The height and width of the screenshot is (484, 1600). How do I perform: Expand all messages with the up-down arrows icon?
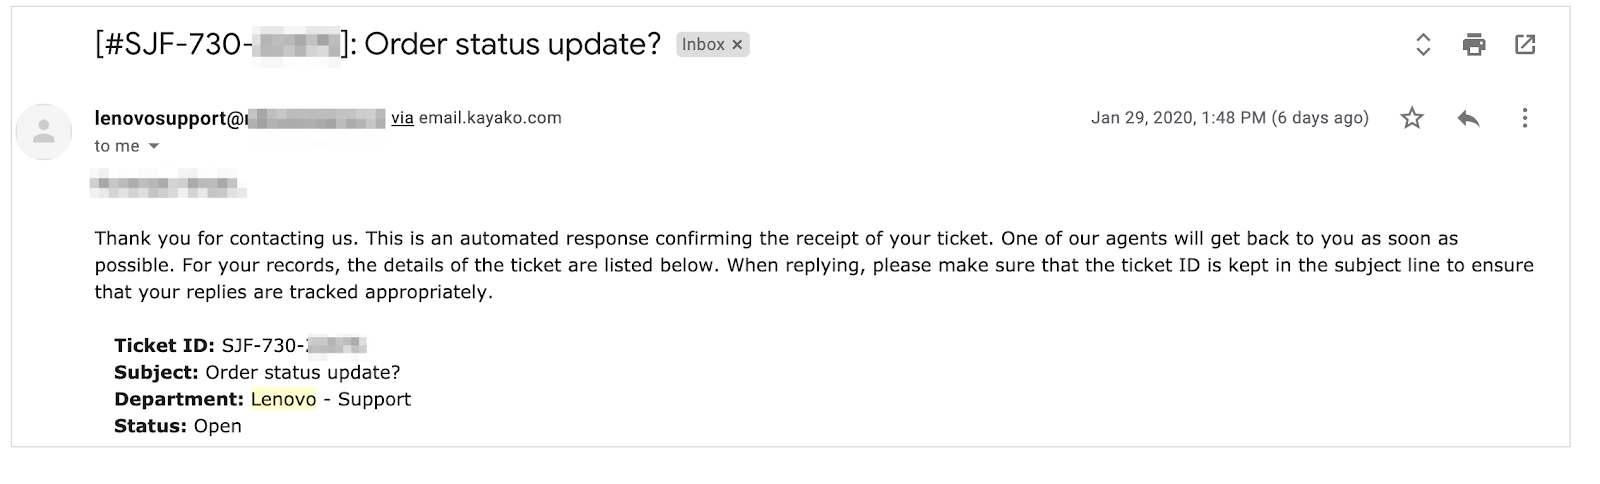point(1423,44)
